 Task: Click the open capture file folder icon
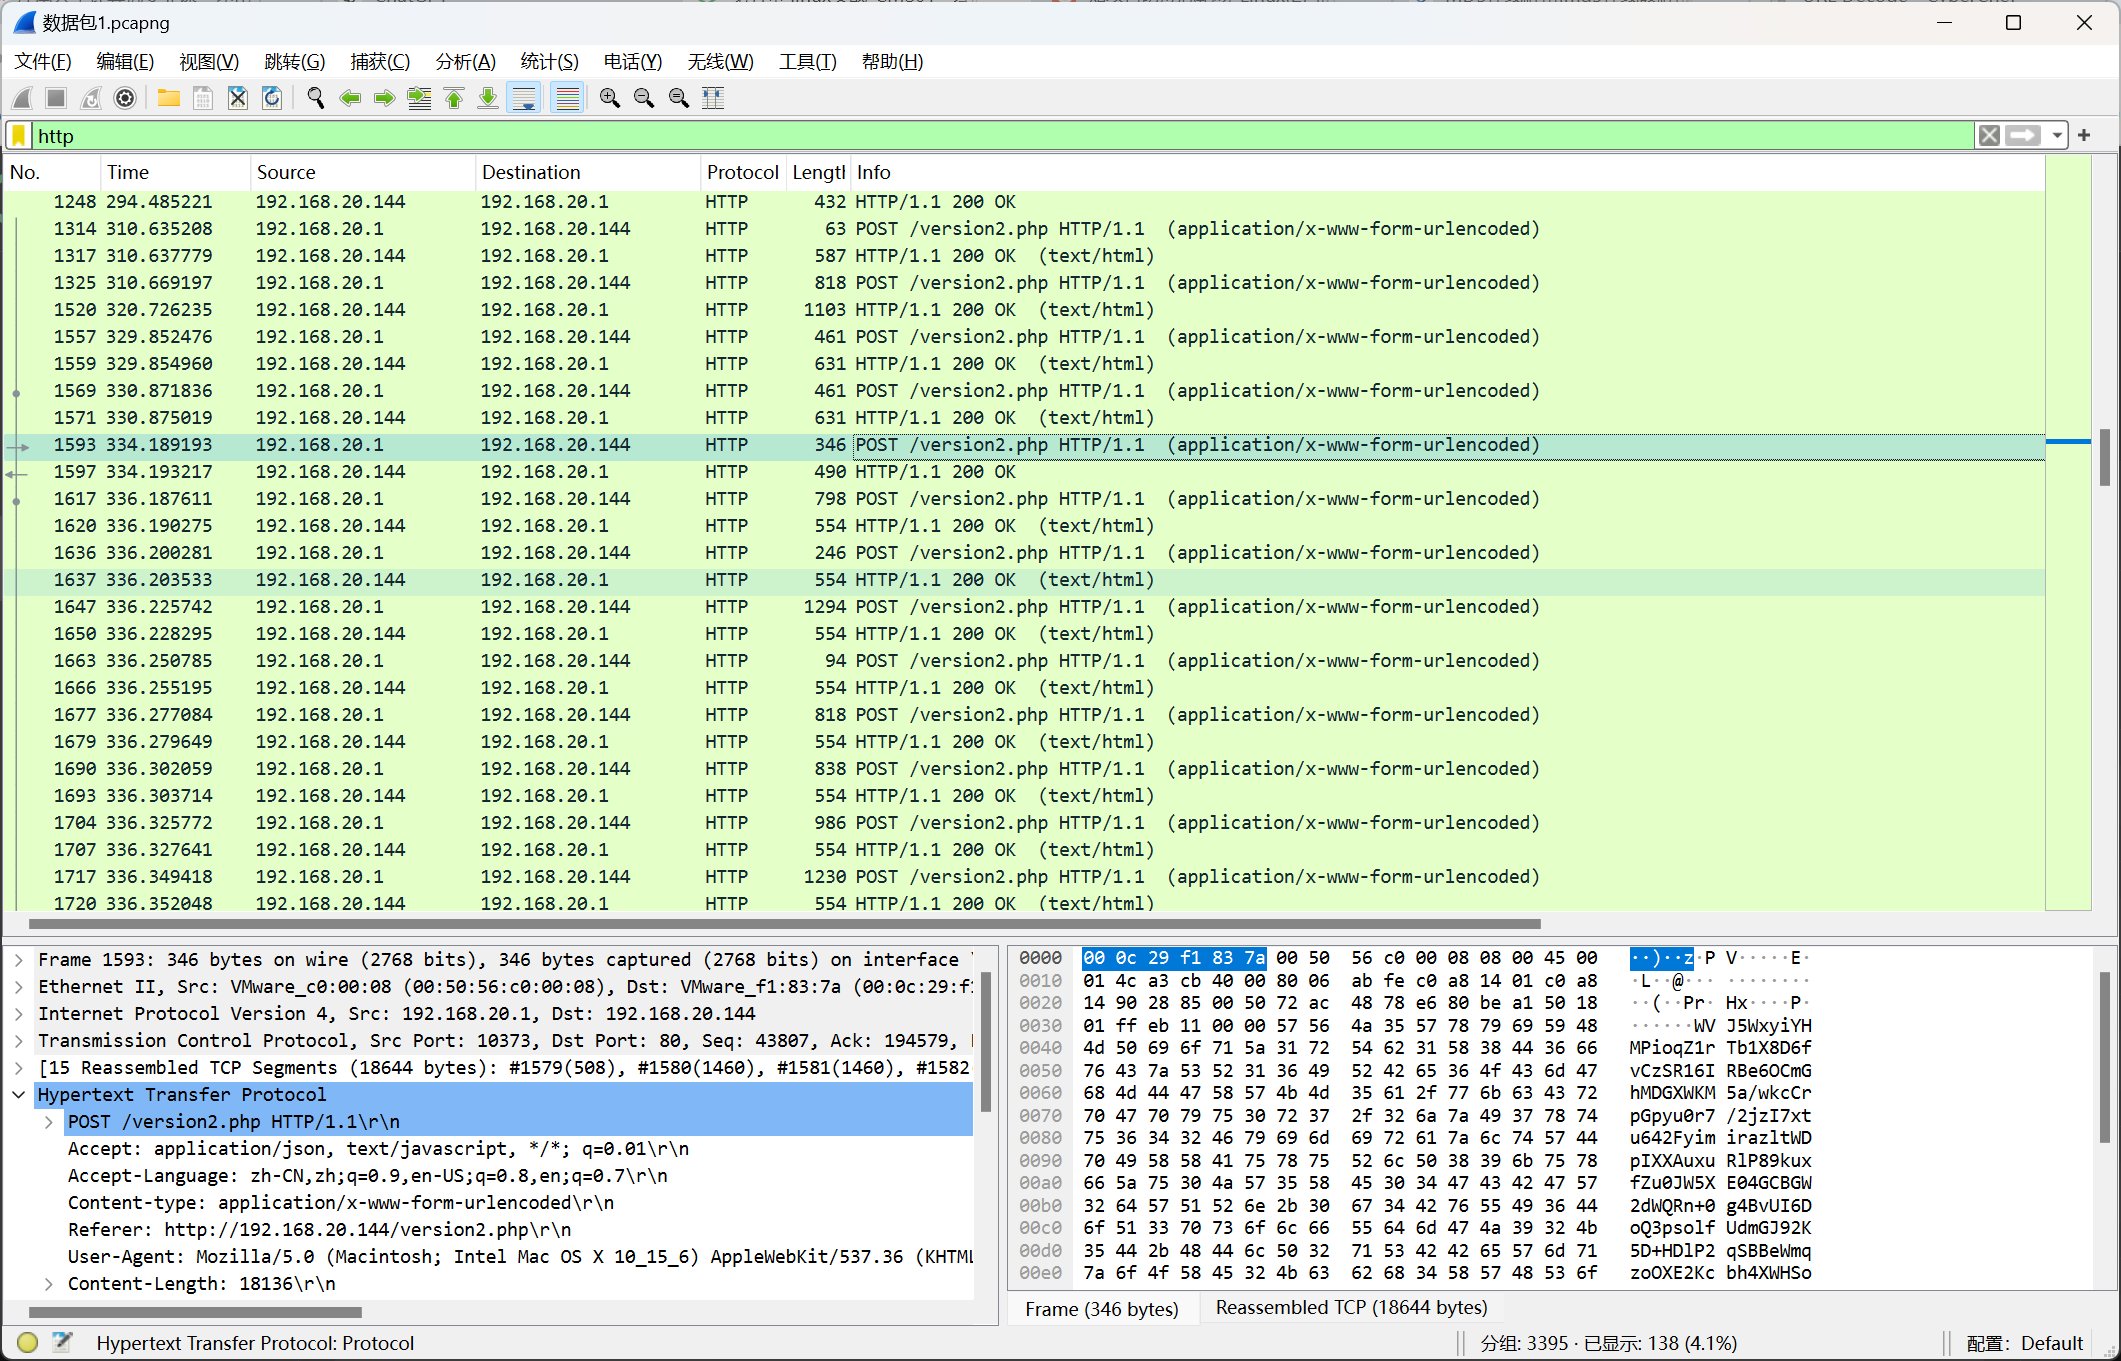tap(168, 98)
